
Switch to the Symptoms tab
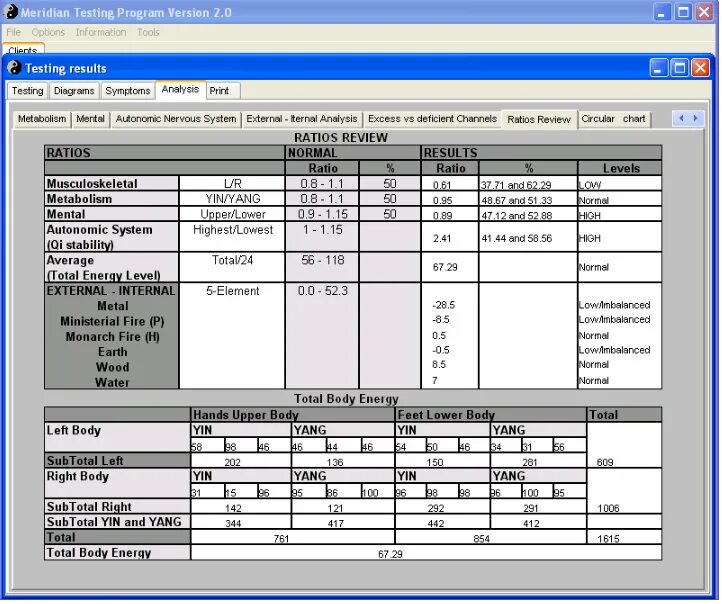(128, 91)
